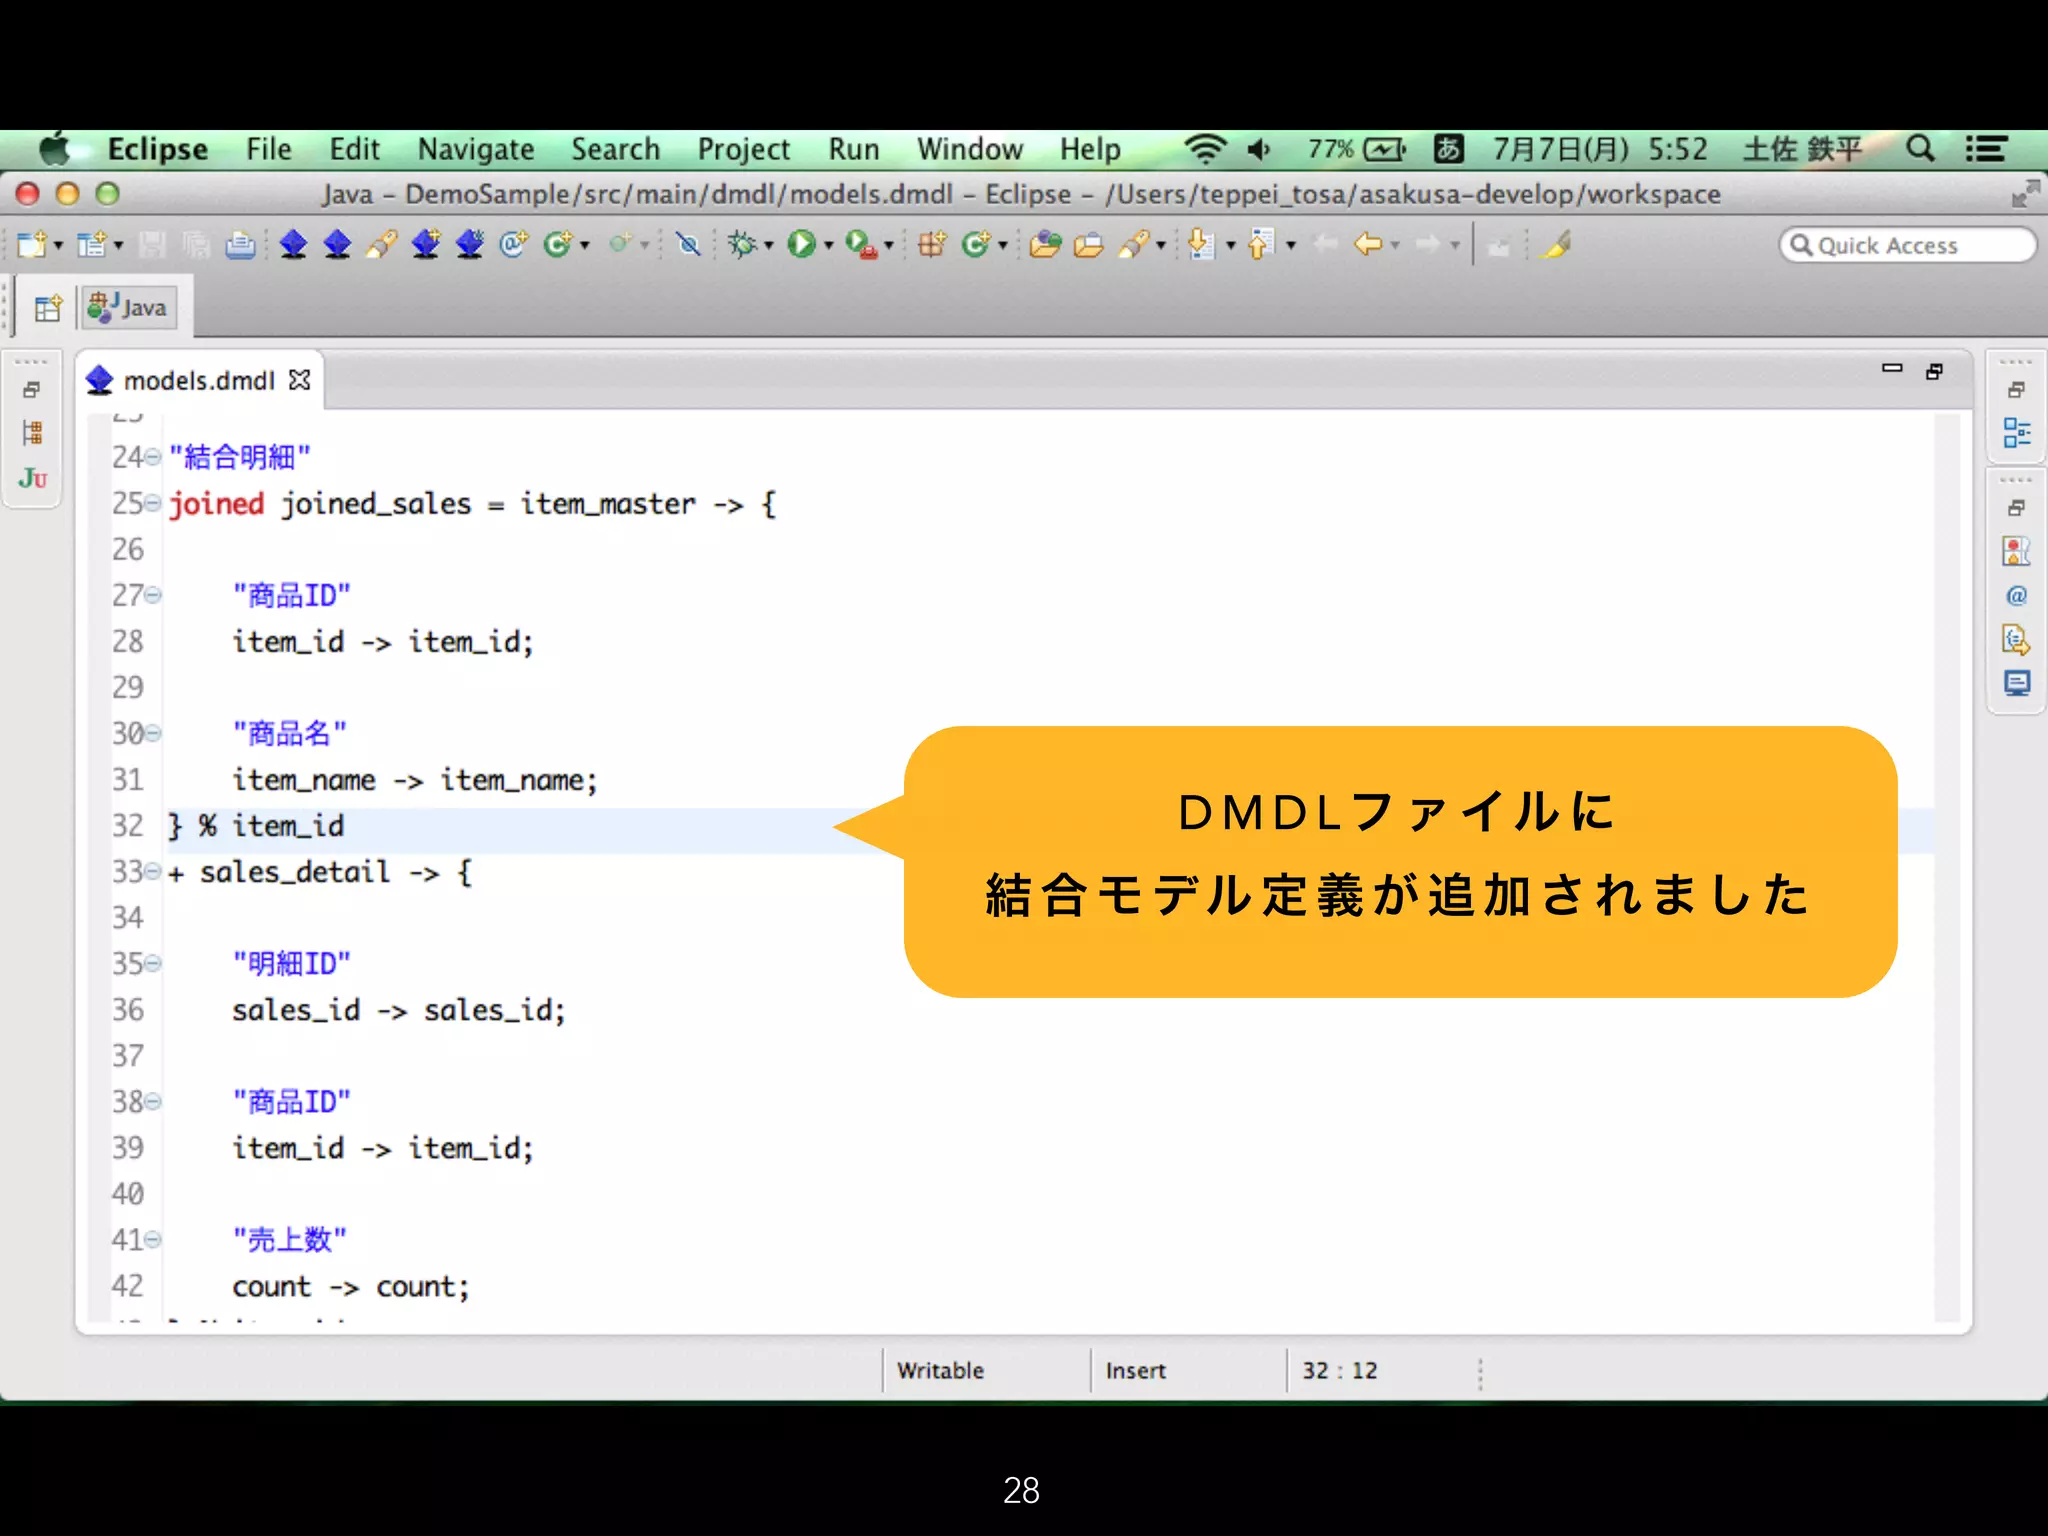The image size is (2048, 1536).
Task: Click line 36 'sales_id -> sales_id;'
Action: coord(399,1010)
